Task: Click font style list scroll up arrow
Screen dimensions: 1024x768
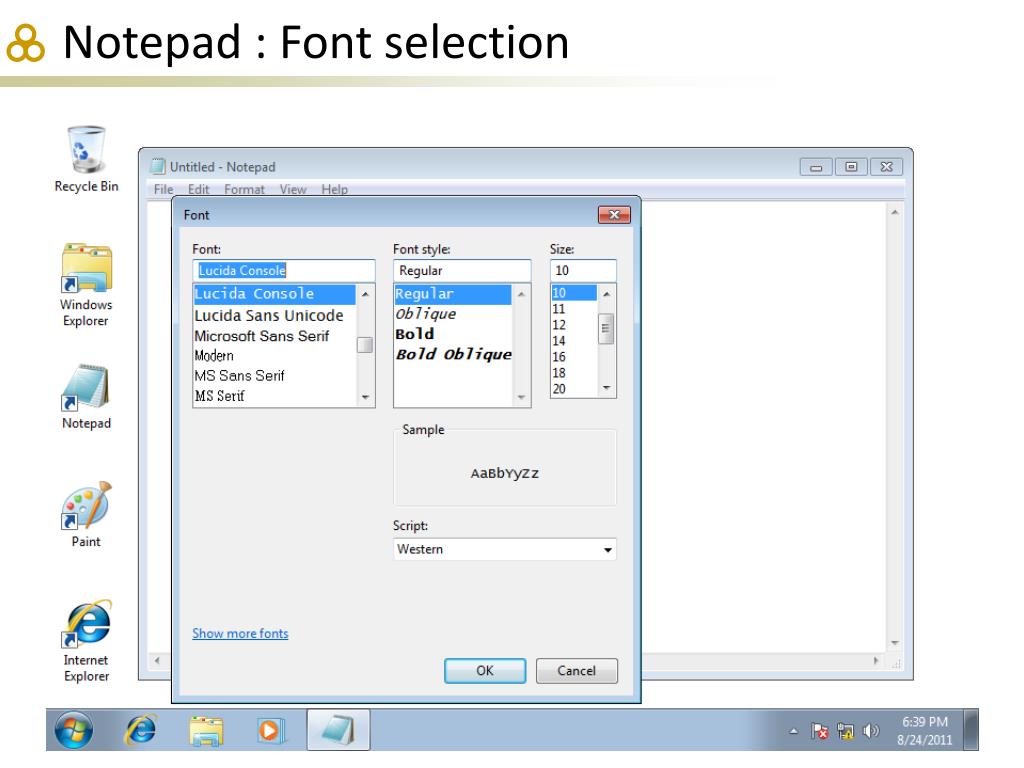Action: [521, 295]
